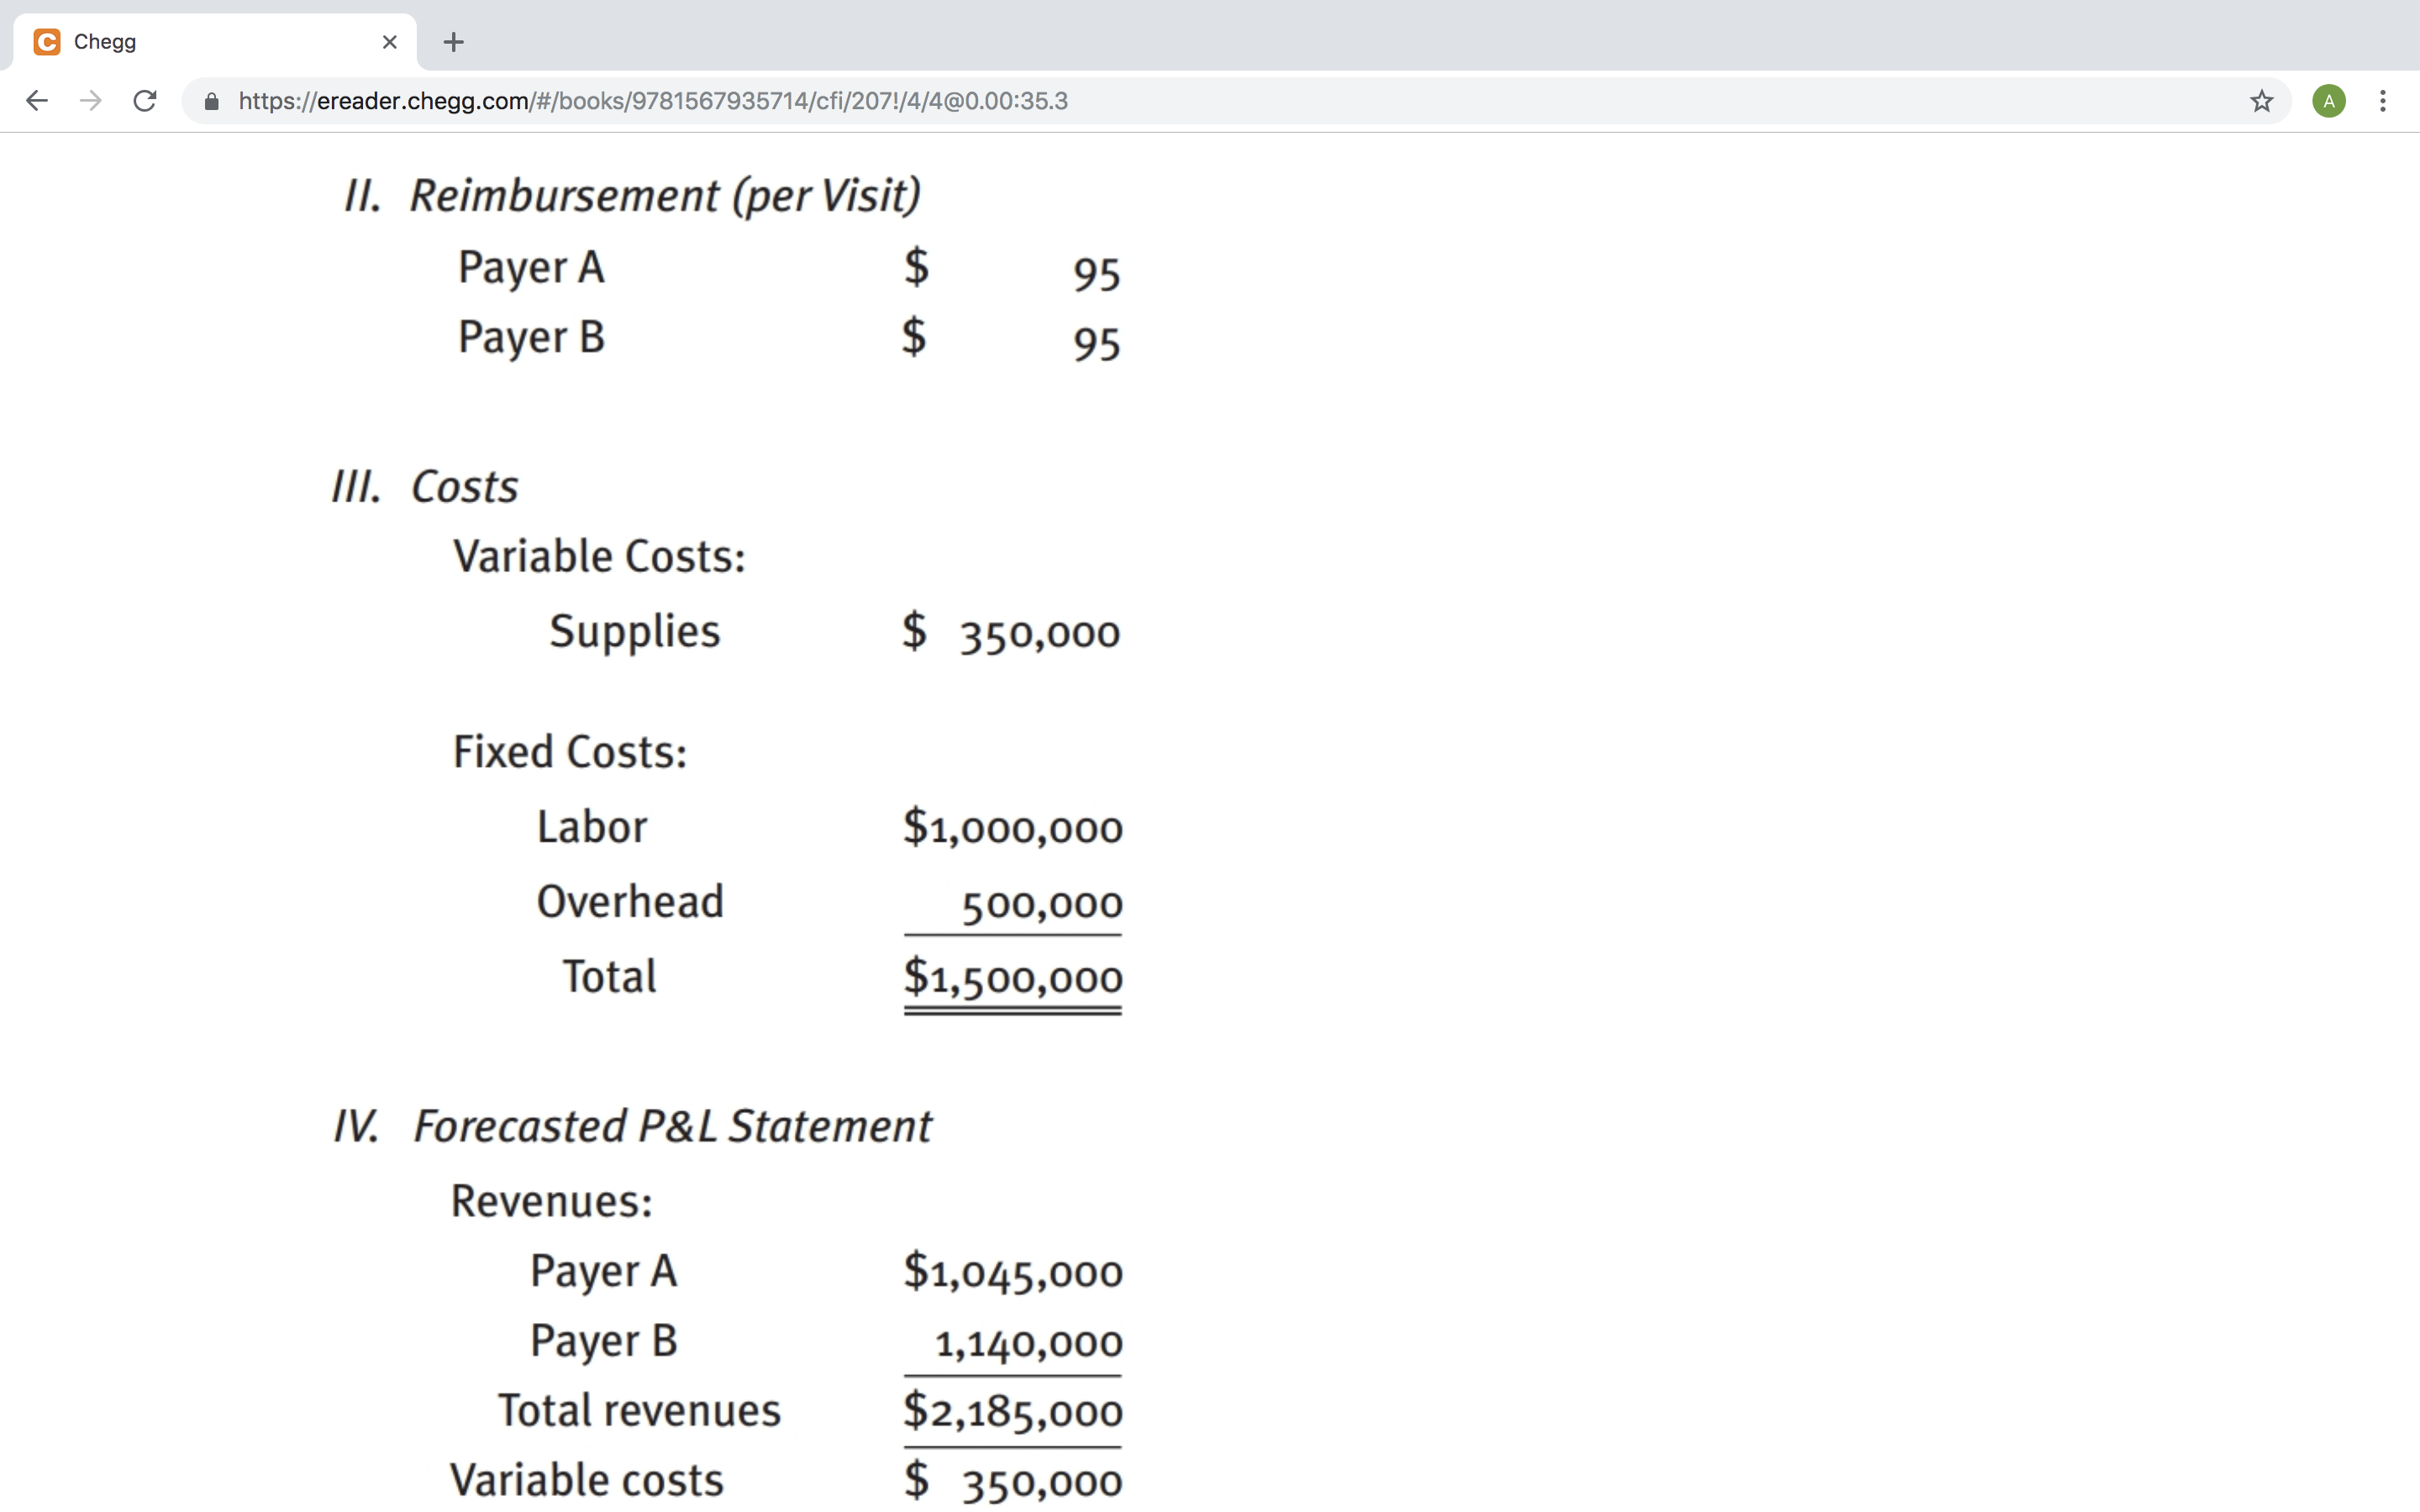Click the Supplies amount 350,000

[x=1039, y=634]
